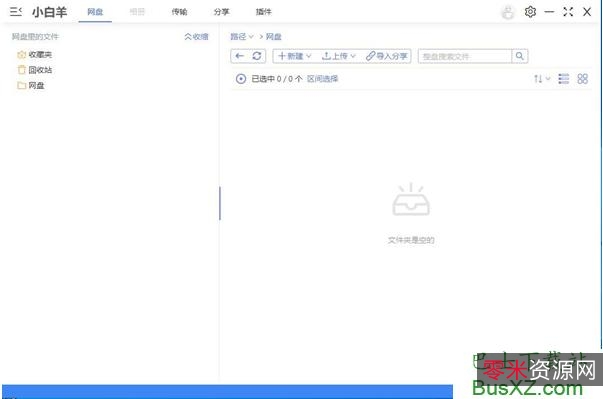This screenshot has height=399, width=603.
Task: Open the 路径 dropdown
Action: pos(242,37)
